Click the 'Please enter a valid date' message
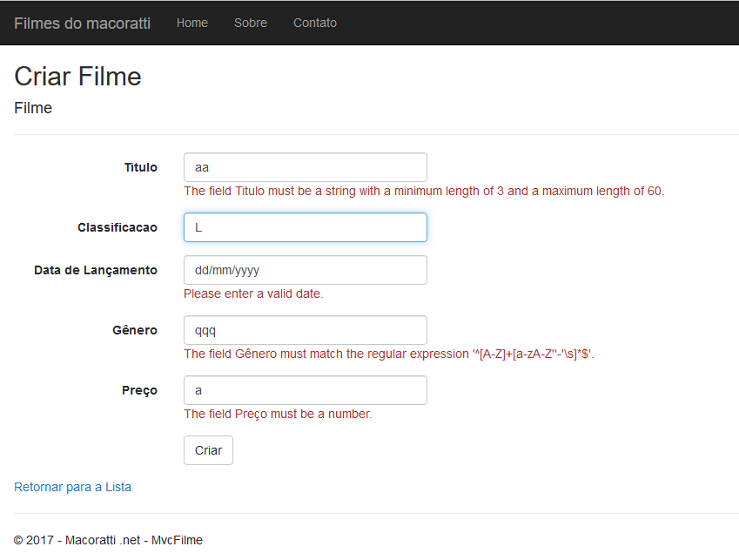 (254, 294)
